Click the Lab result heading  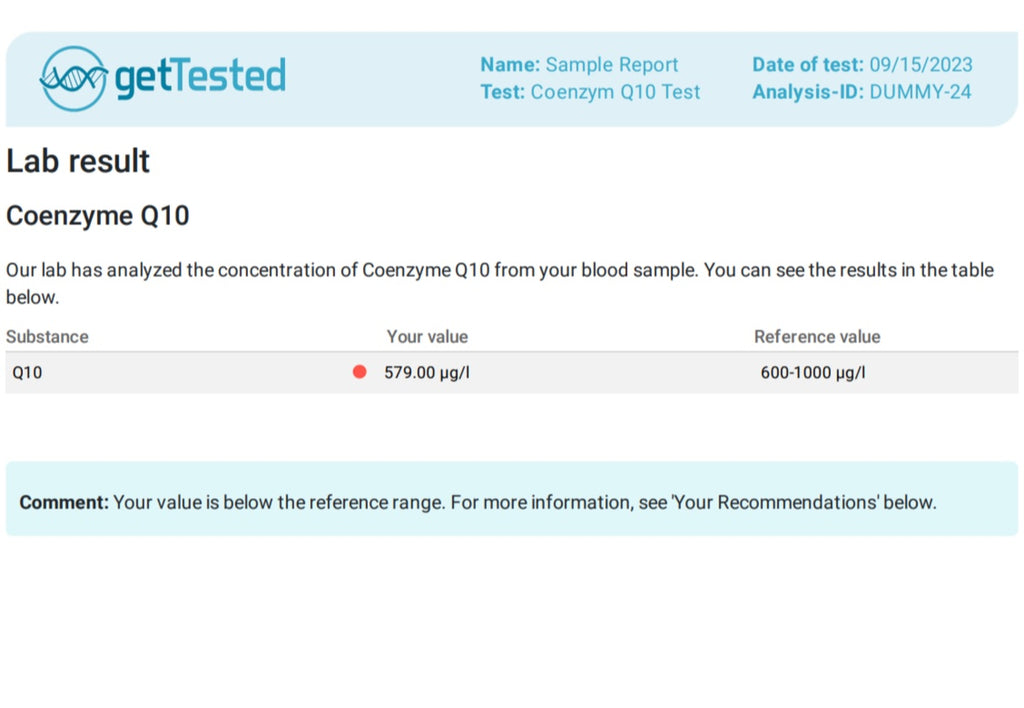[x=78, y=161]
